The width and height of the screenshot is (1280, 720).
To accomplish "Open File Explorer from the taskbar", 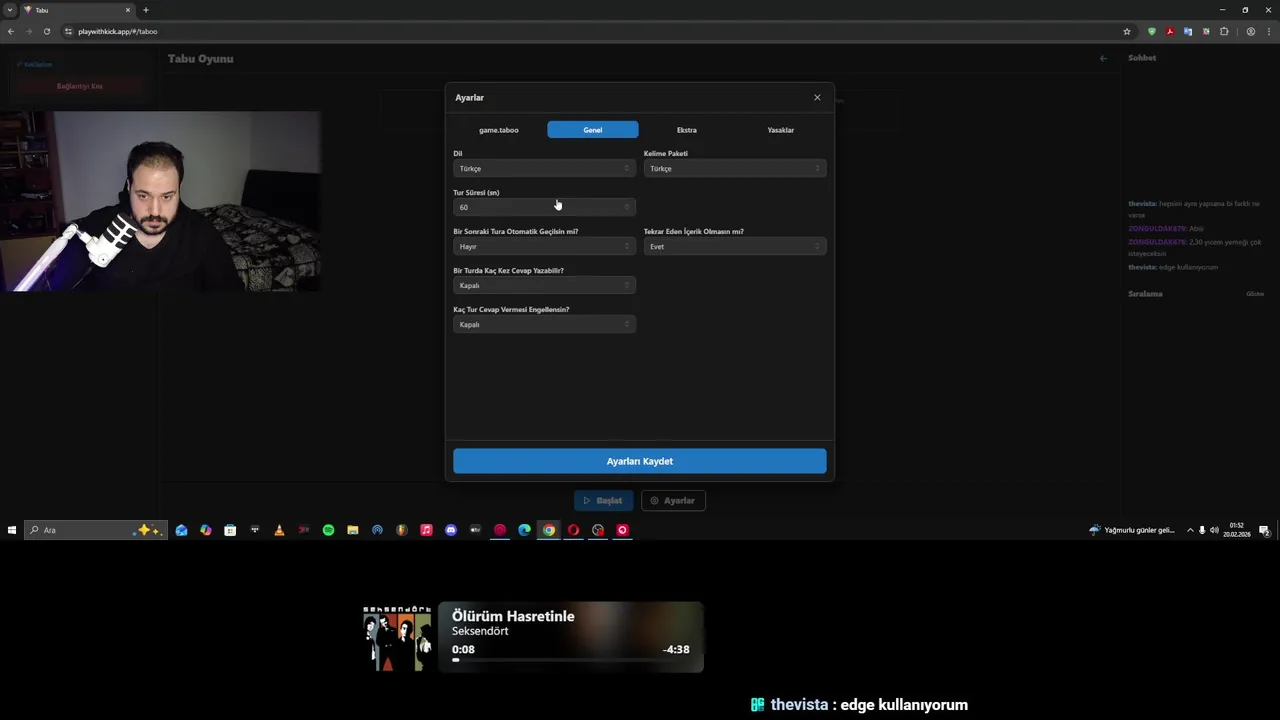I will 353,530.
